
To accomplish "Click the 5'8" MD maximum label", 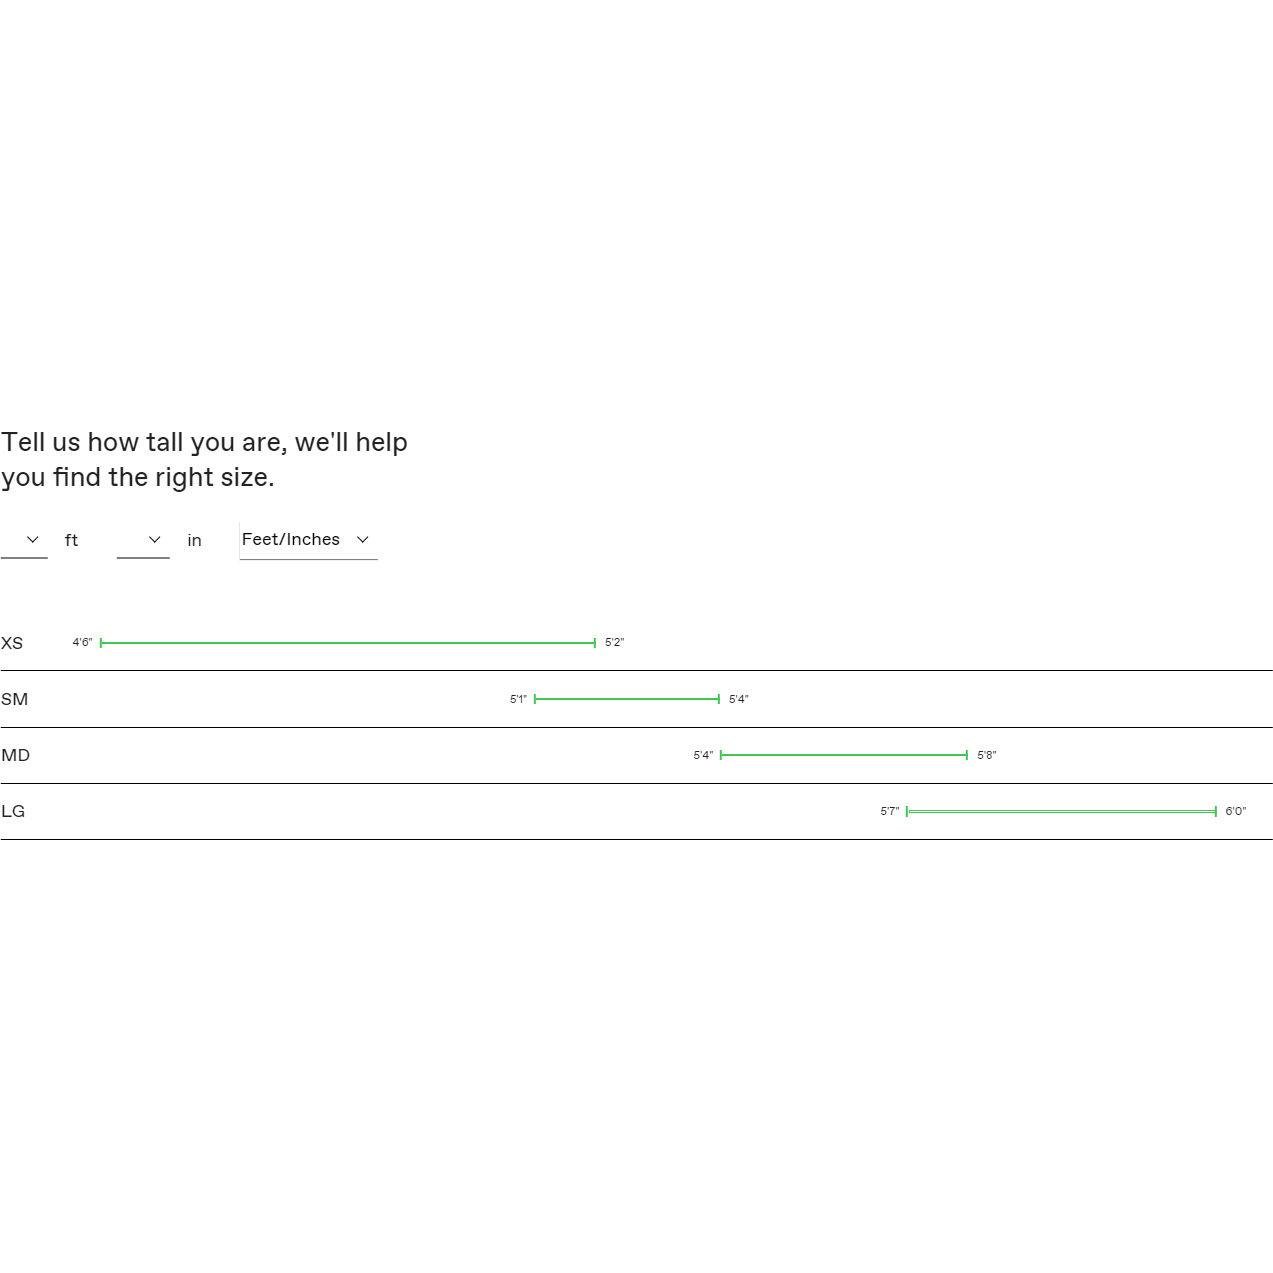I will 986,755.
